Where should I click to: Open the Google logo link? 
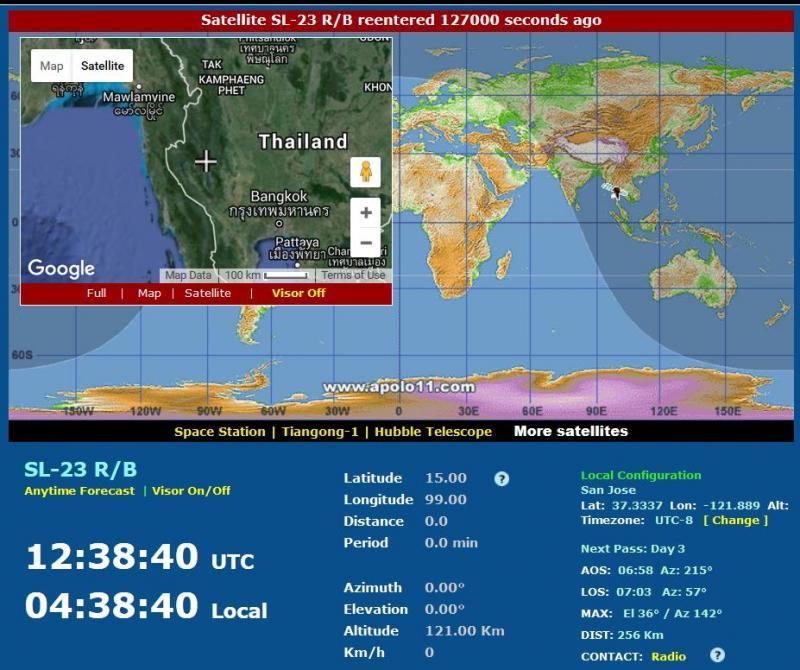click(x=61, y=268)
